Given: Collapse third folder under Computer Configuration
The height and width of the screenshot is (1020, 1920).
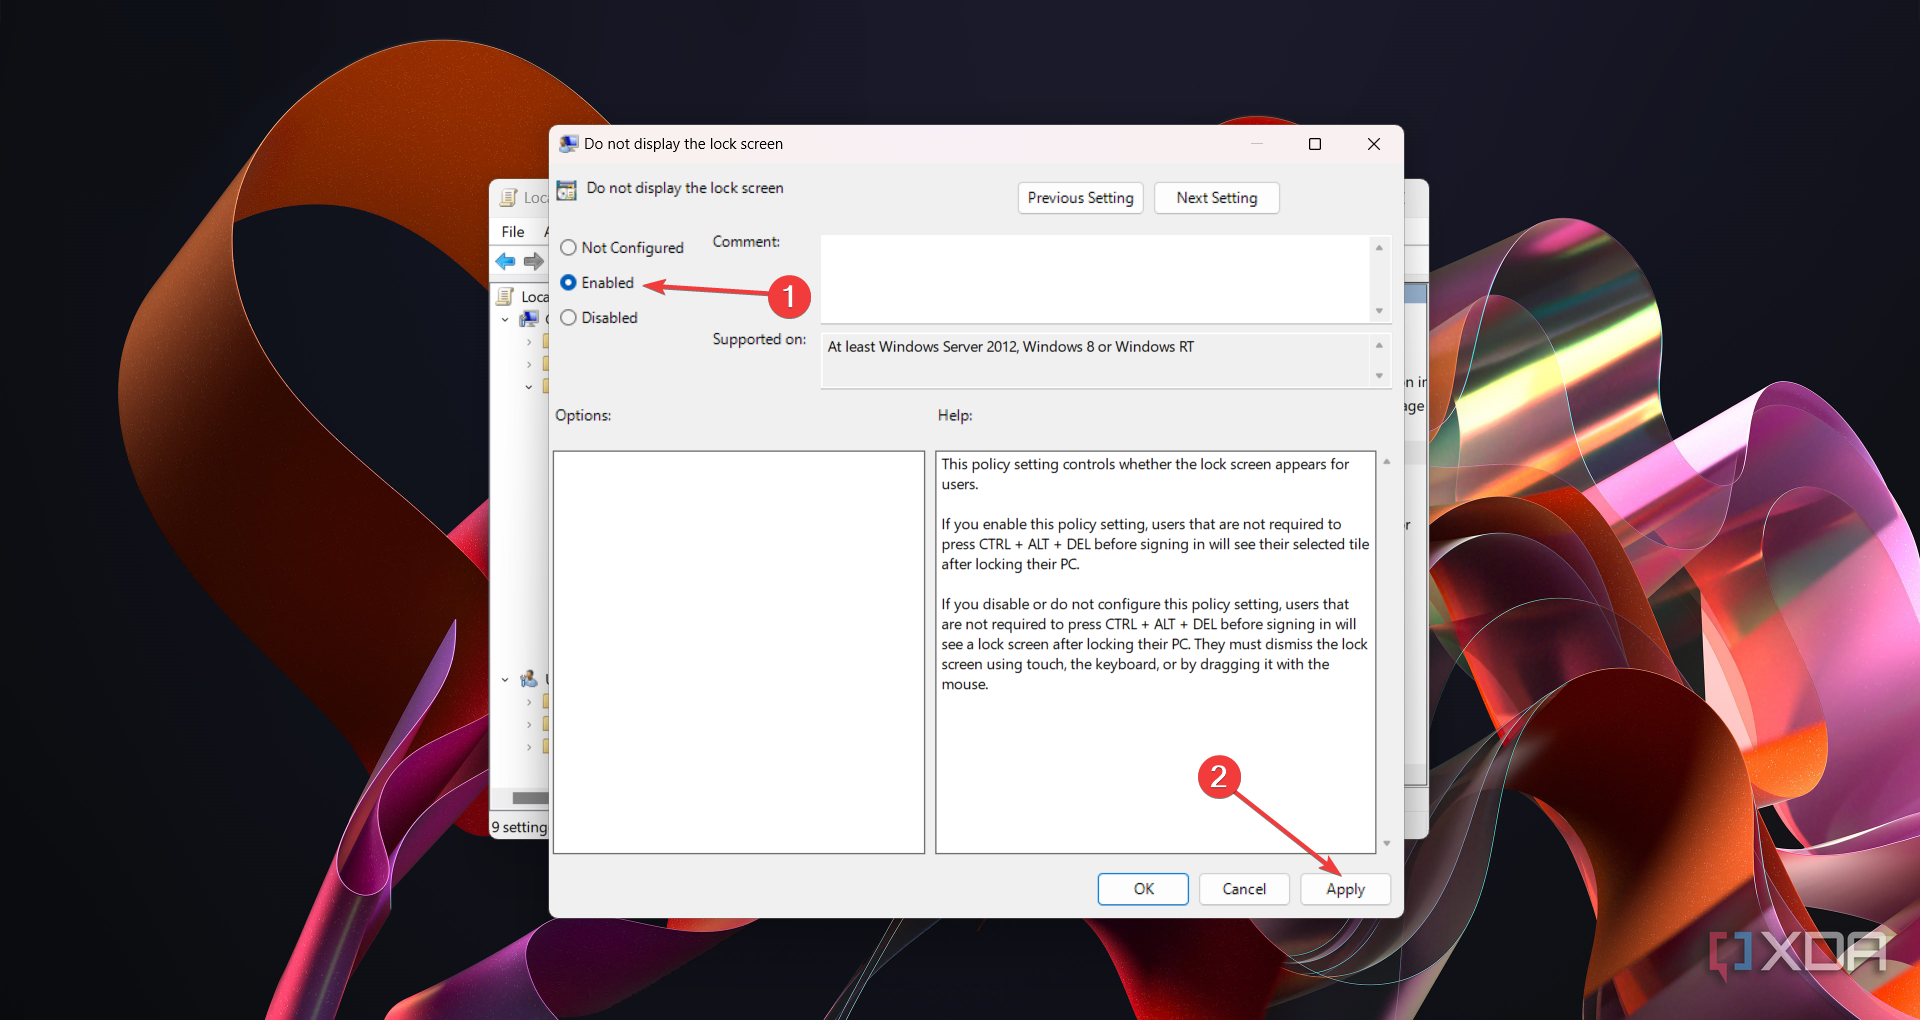Looking at the screenshot, I should (x=529, y=387).
